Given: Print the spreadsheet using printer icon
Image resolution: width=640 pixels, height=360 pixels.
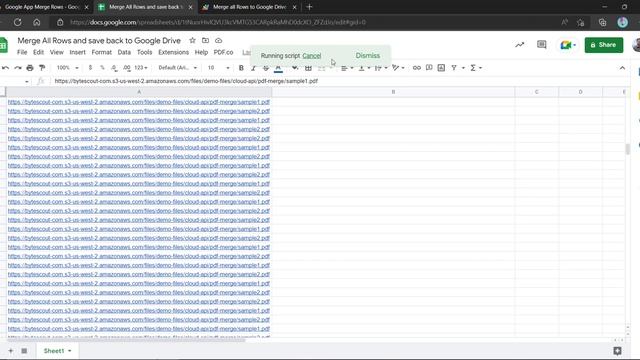Looking at the screenshot, I should [x=30, y=68].
